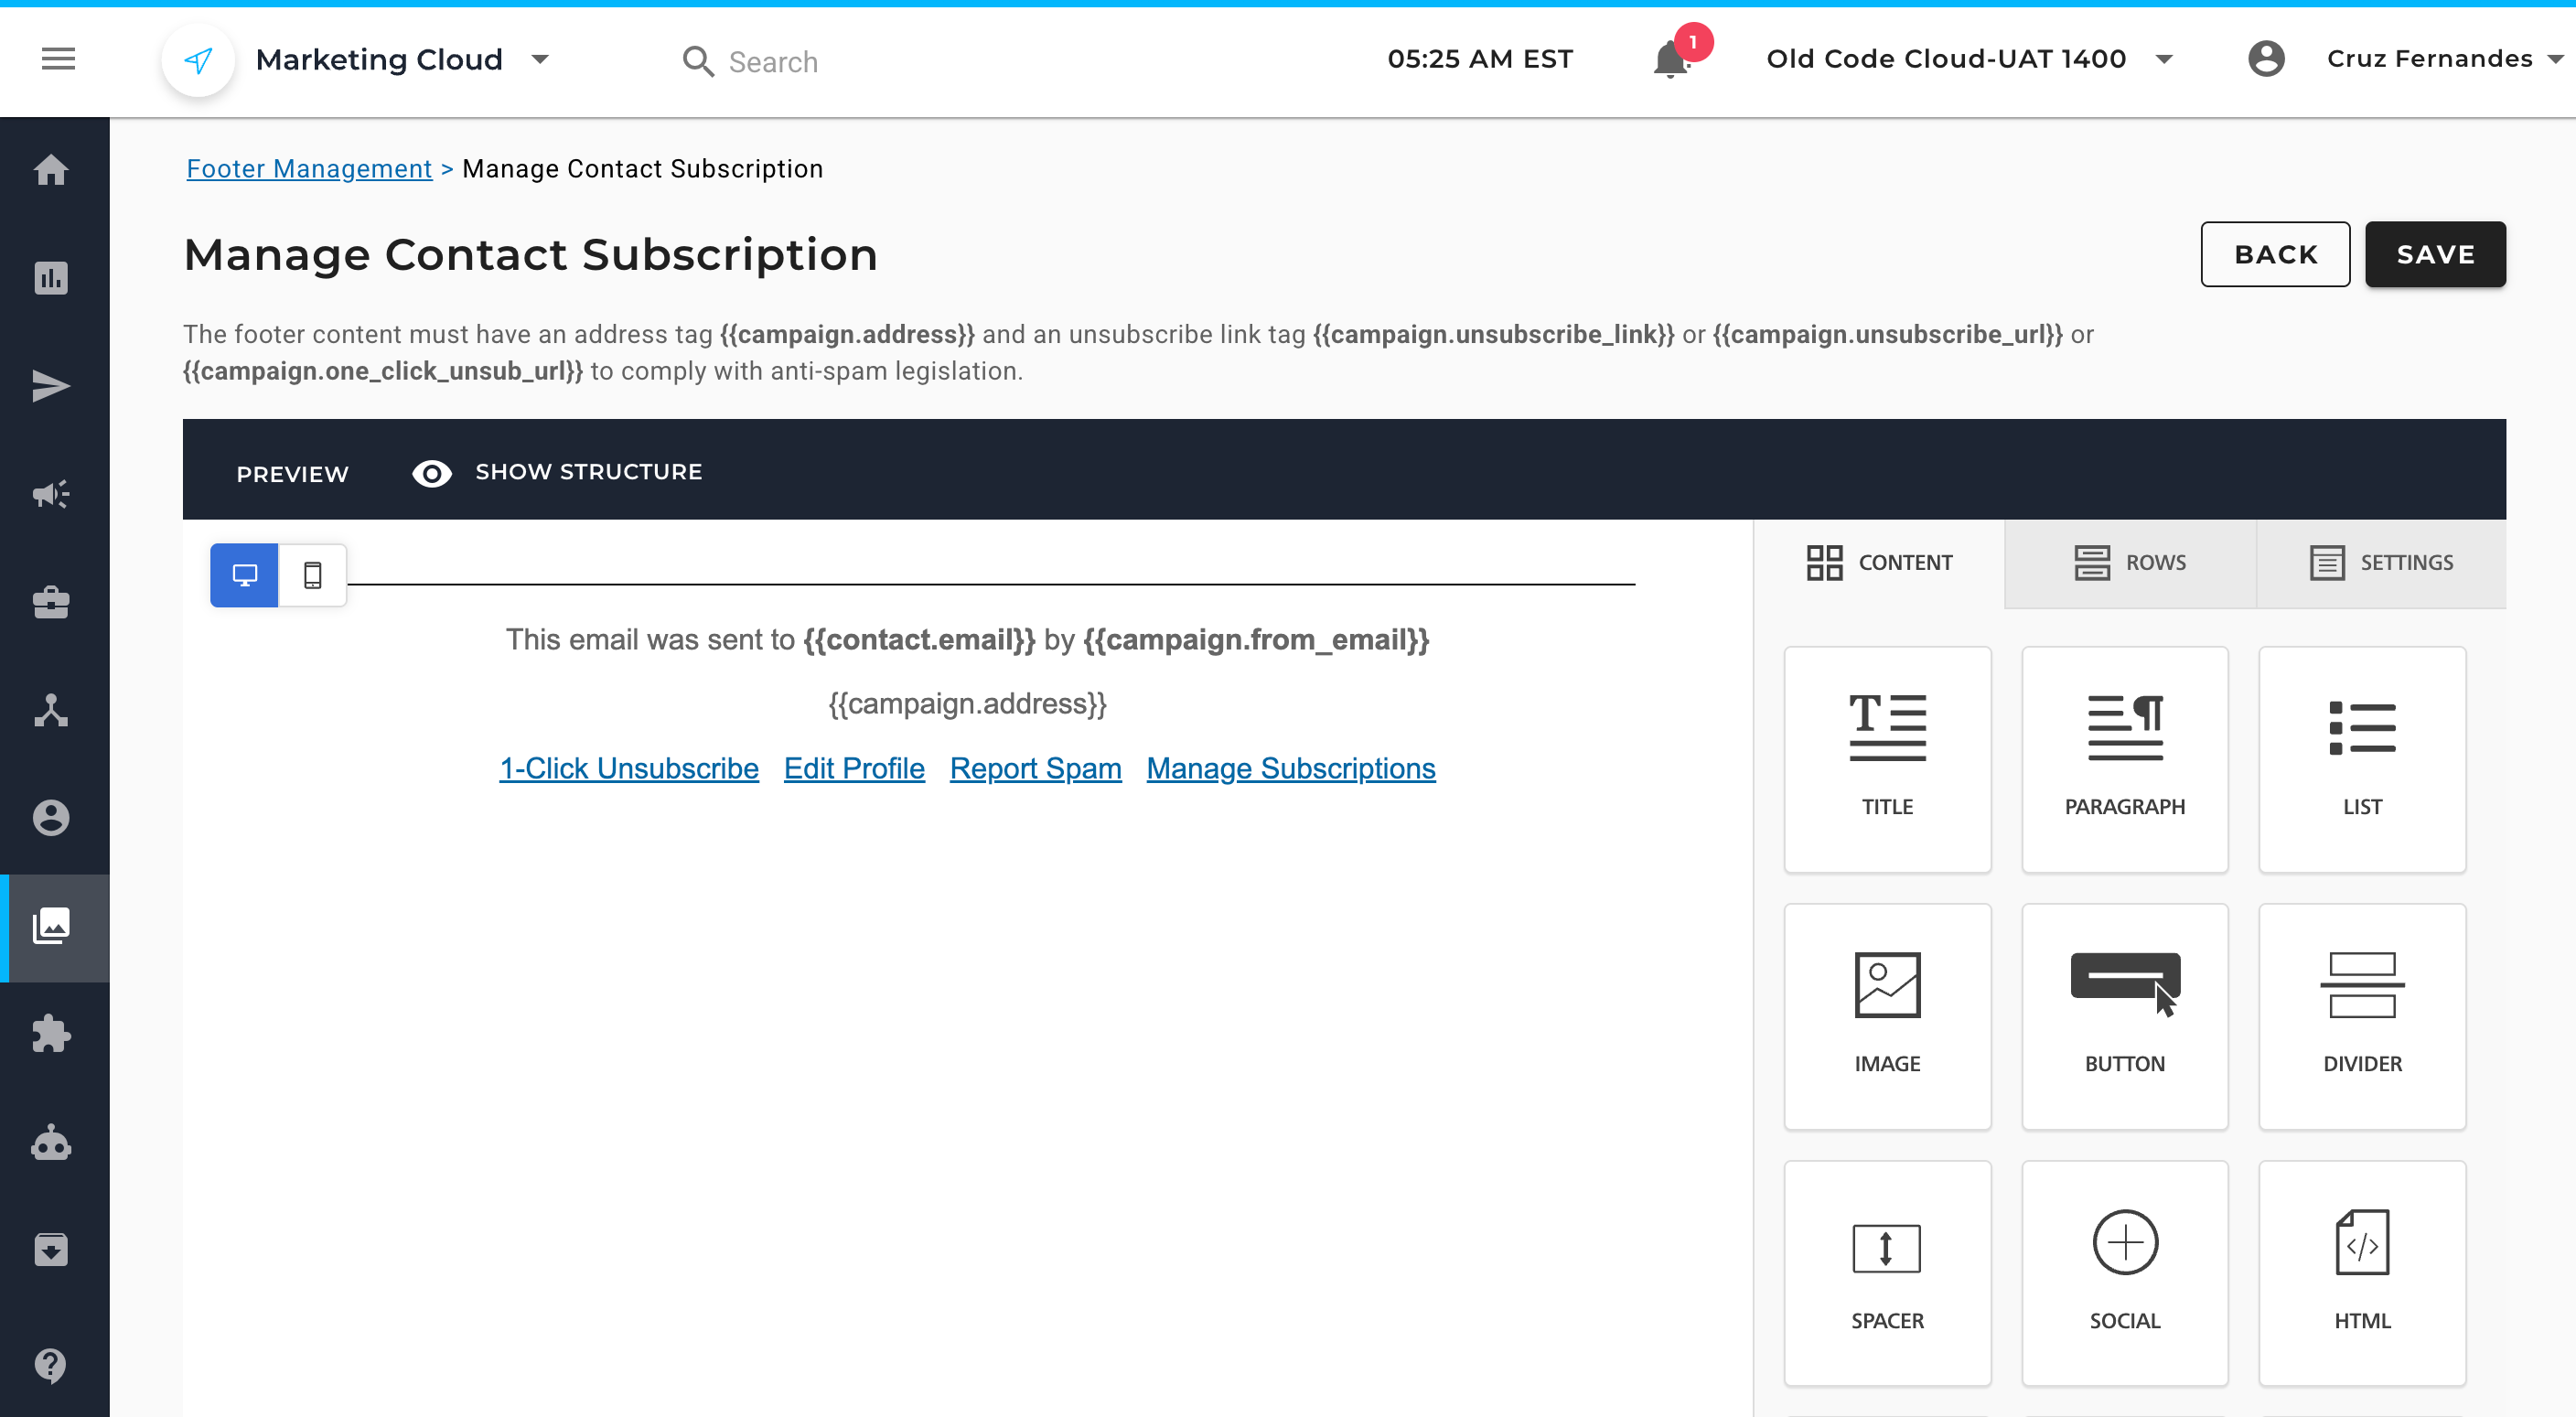The image size is (2576, 1417).
Task: Open the megaphone campaigns icon in sidebar
Action: coord(52,494)
